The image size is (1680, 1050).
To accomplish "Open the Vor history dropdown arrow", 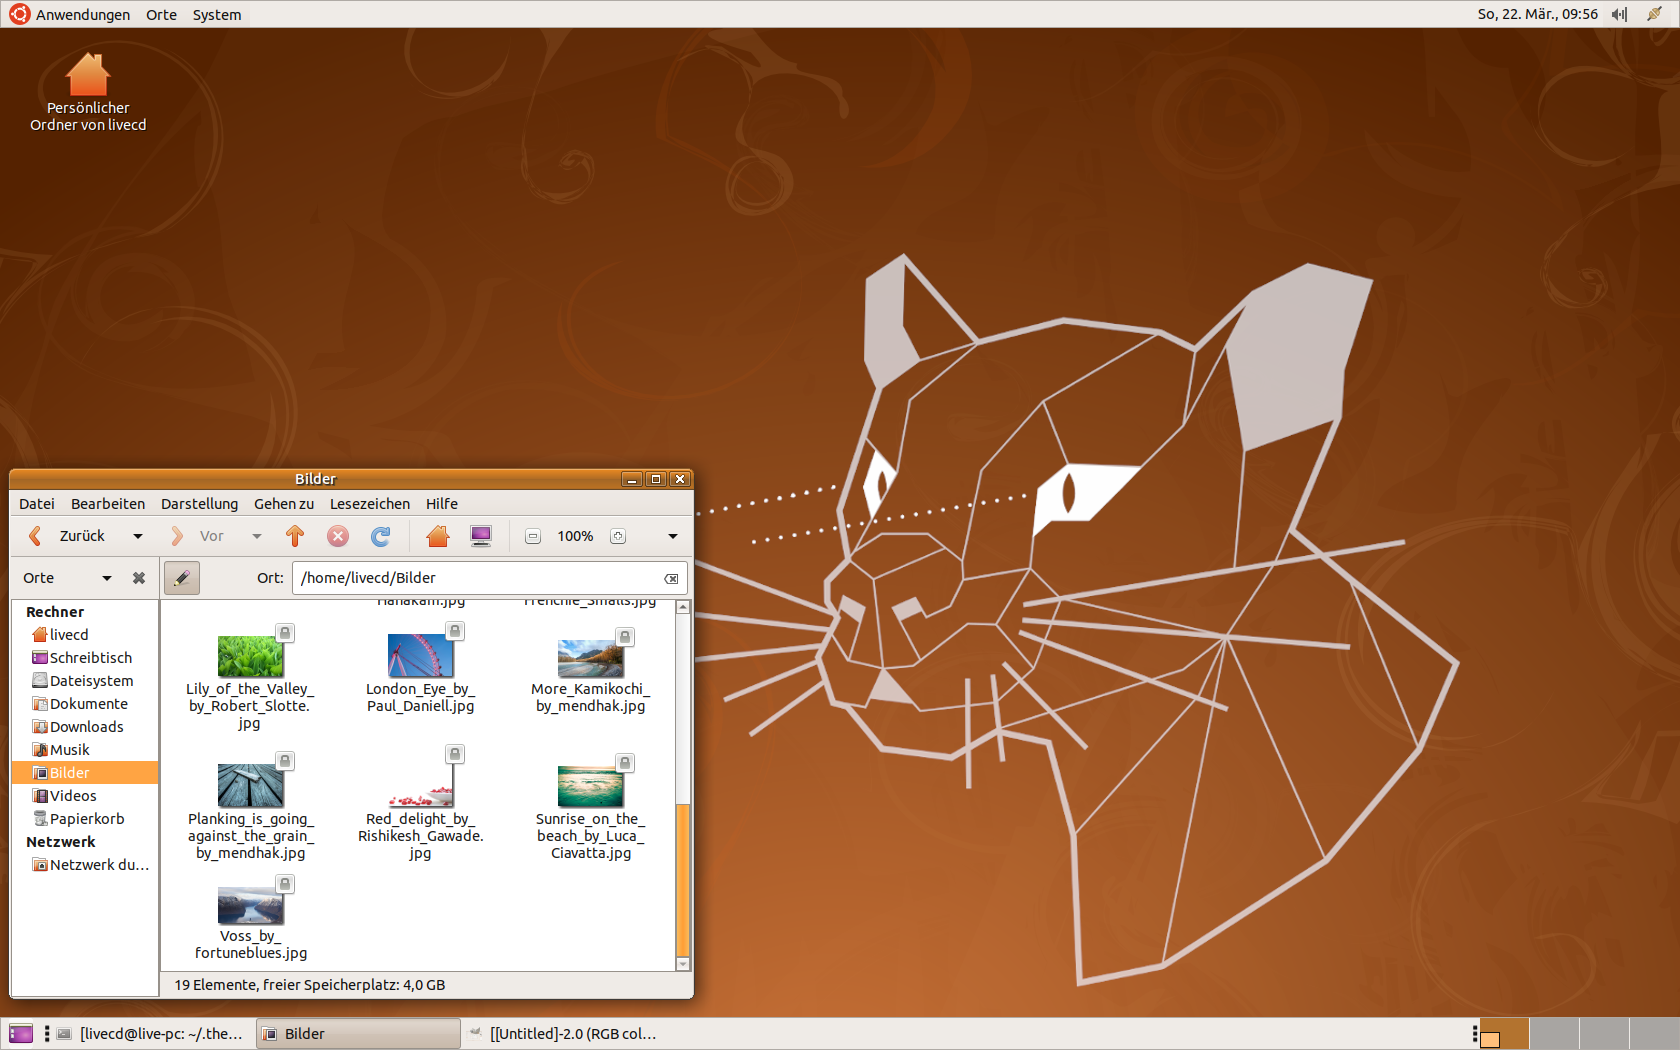I will tap(257, 537).
